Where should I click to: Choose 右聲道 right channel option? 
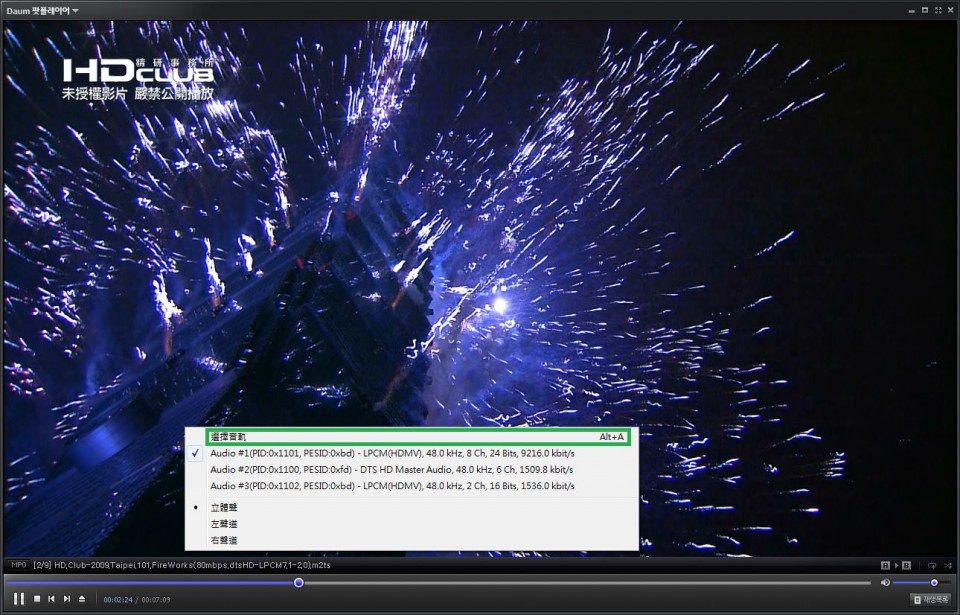tap(411, 540)
